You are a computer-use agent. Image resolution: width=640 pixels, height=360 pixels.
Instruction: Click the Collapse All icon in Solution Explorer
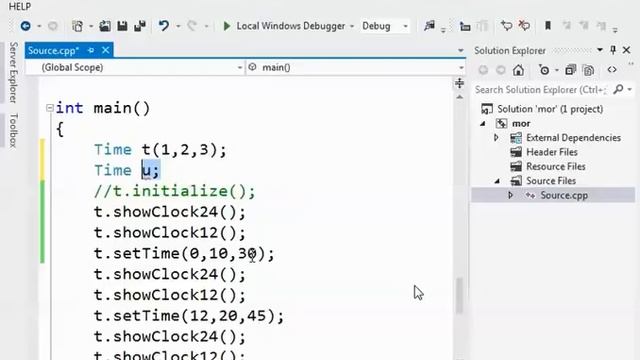click(570, 70)
